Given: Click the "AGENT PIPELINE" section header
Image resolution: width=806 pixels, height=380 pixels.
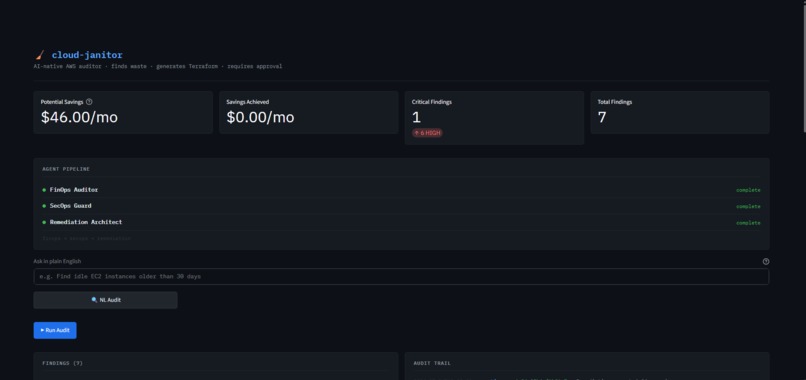Looking at the screenshot, I should (66, 169).
